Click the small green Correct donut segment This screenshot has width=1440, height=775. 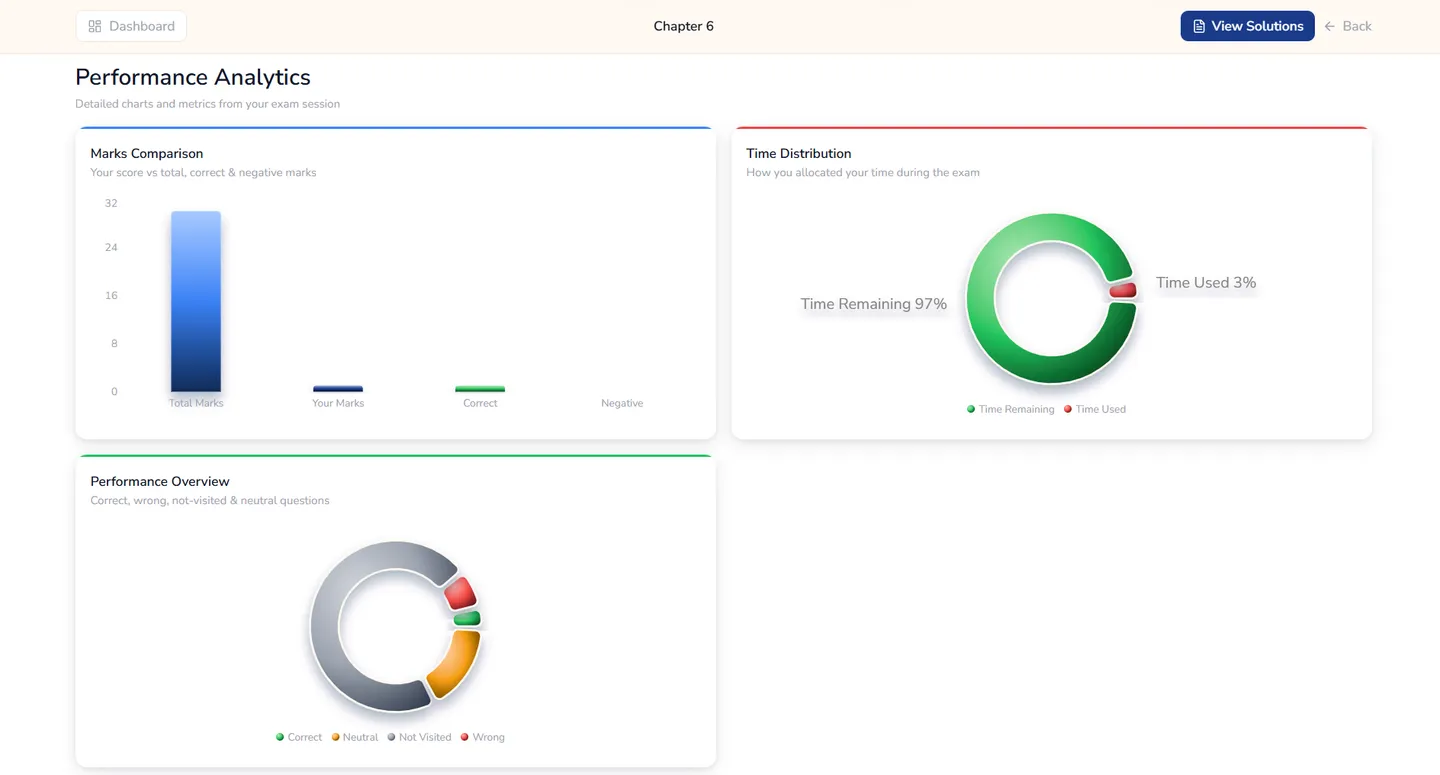coord(467,619)
